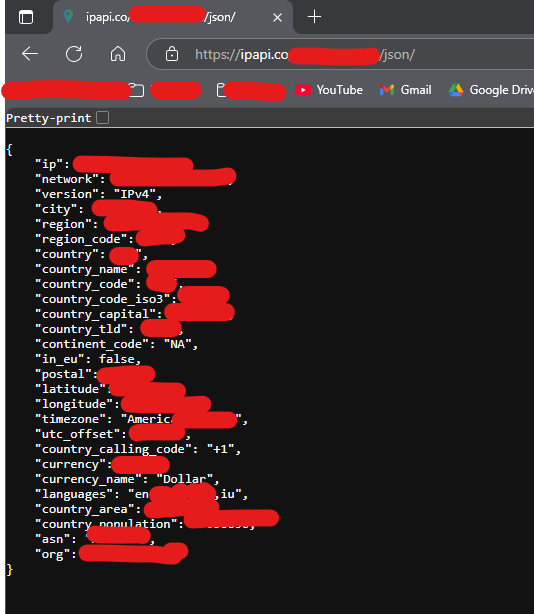The image size is (534, 614).
Task: Enable the Pretty-print checkbox
Action: click(x=103, y=117)
